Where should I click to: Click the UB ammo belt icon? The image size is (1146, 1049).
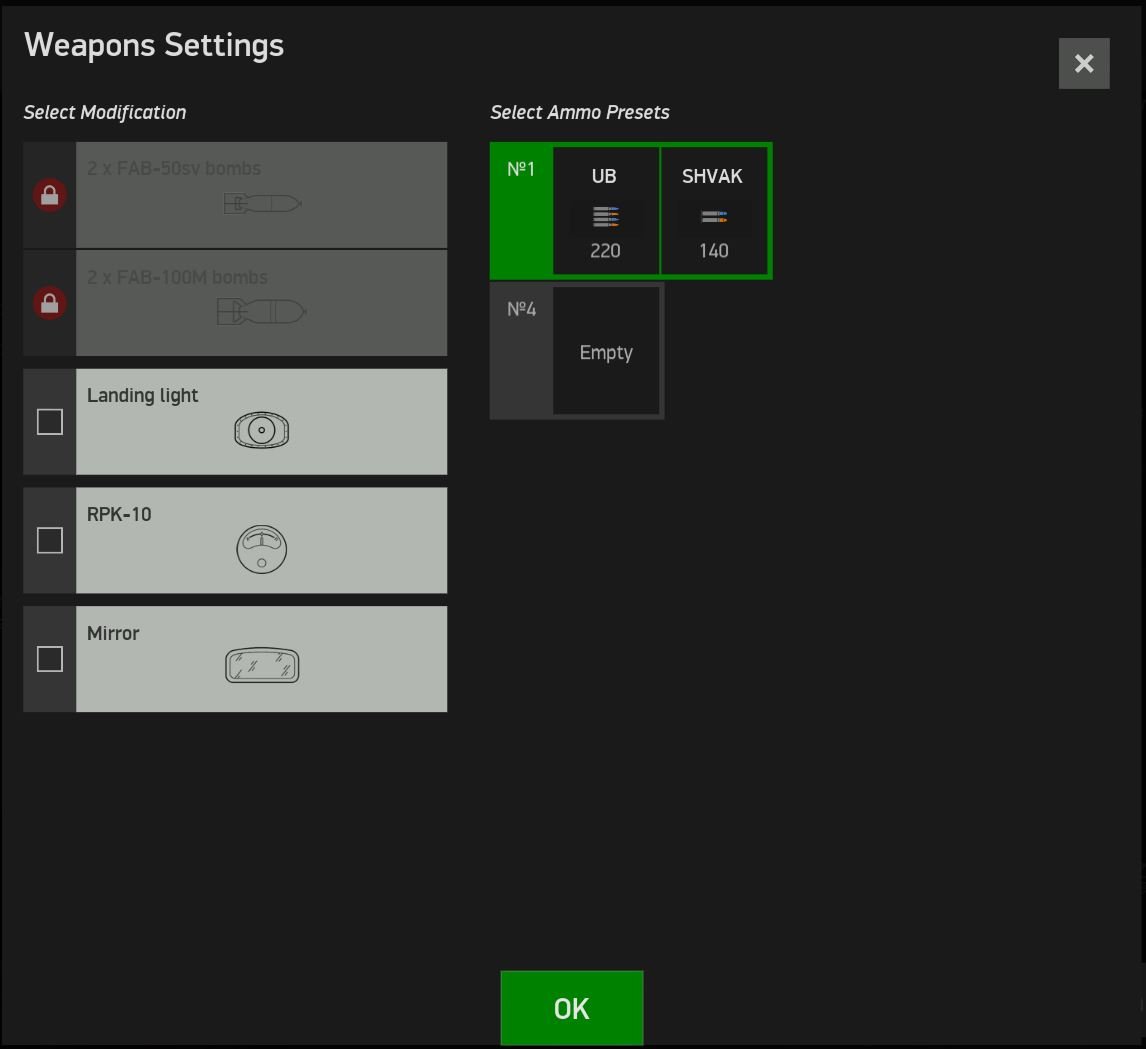point(605,217)
